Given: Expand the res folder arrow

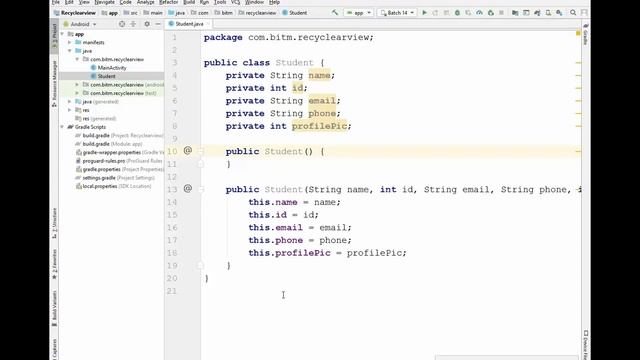Looking at the screenshot, I should tap(70, 110).
